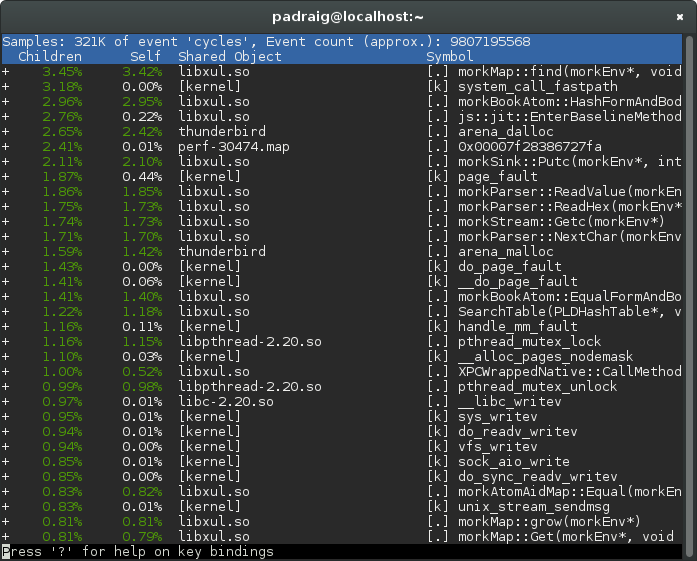697x561 pixels.
Task: Click the libc-2.20.so shared object
Action: (x=226, y=402)
